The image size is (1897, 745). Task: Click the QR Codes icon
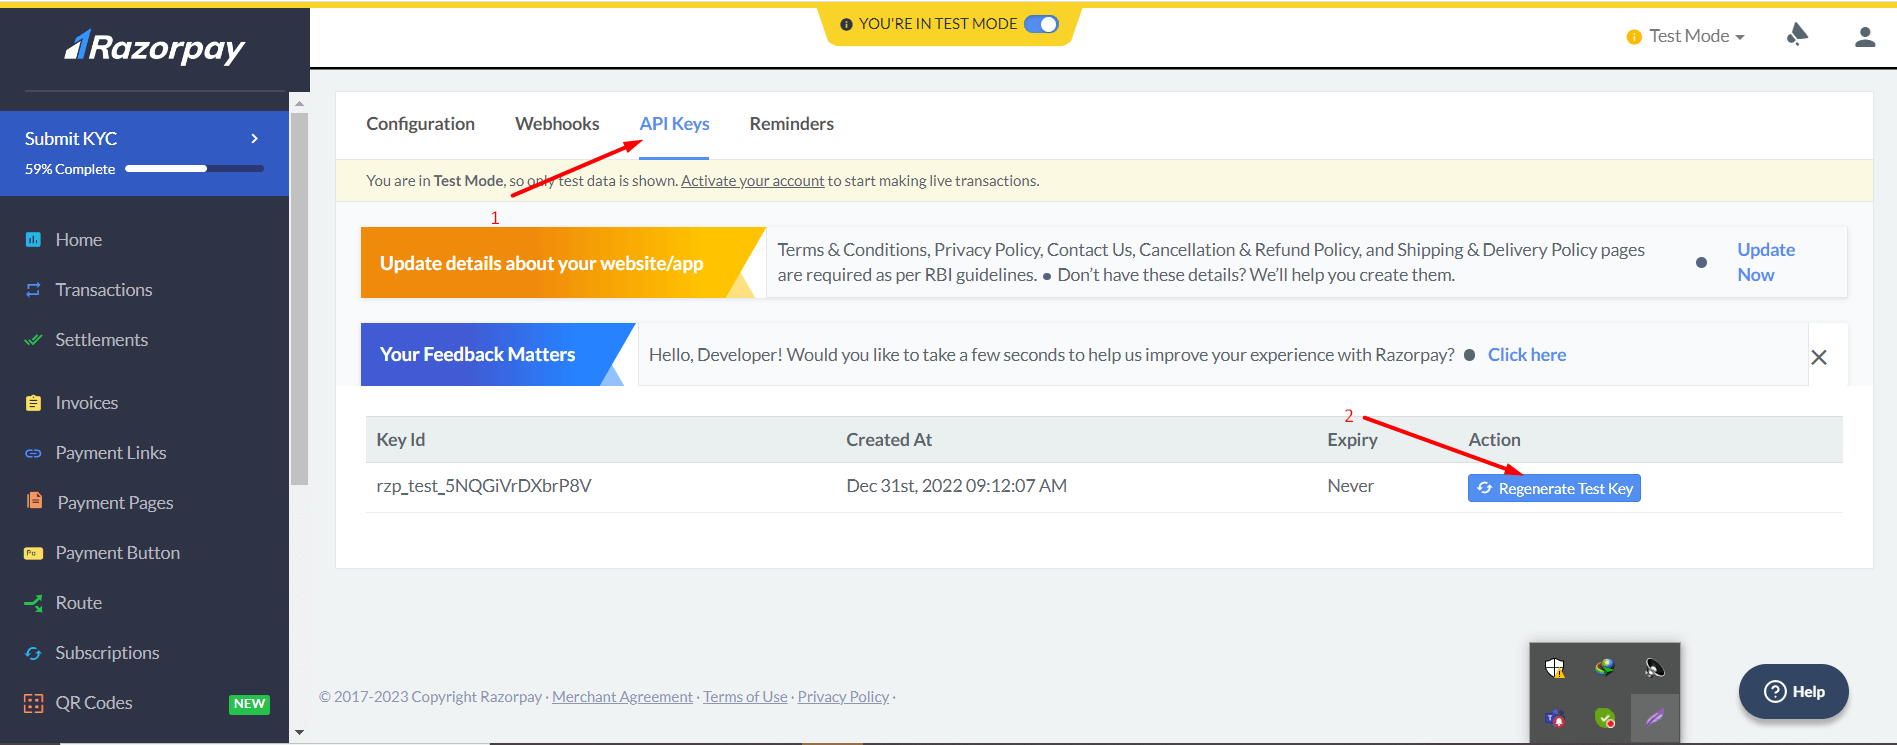click(x=33, y=703)
